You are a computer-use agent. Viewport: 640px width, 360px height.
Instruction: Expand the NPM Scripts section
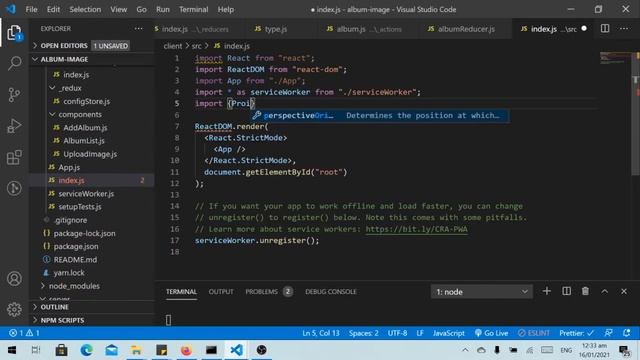(x=91, y=320)
